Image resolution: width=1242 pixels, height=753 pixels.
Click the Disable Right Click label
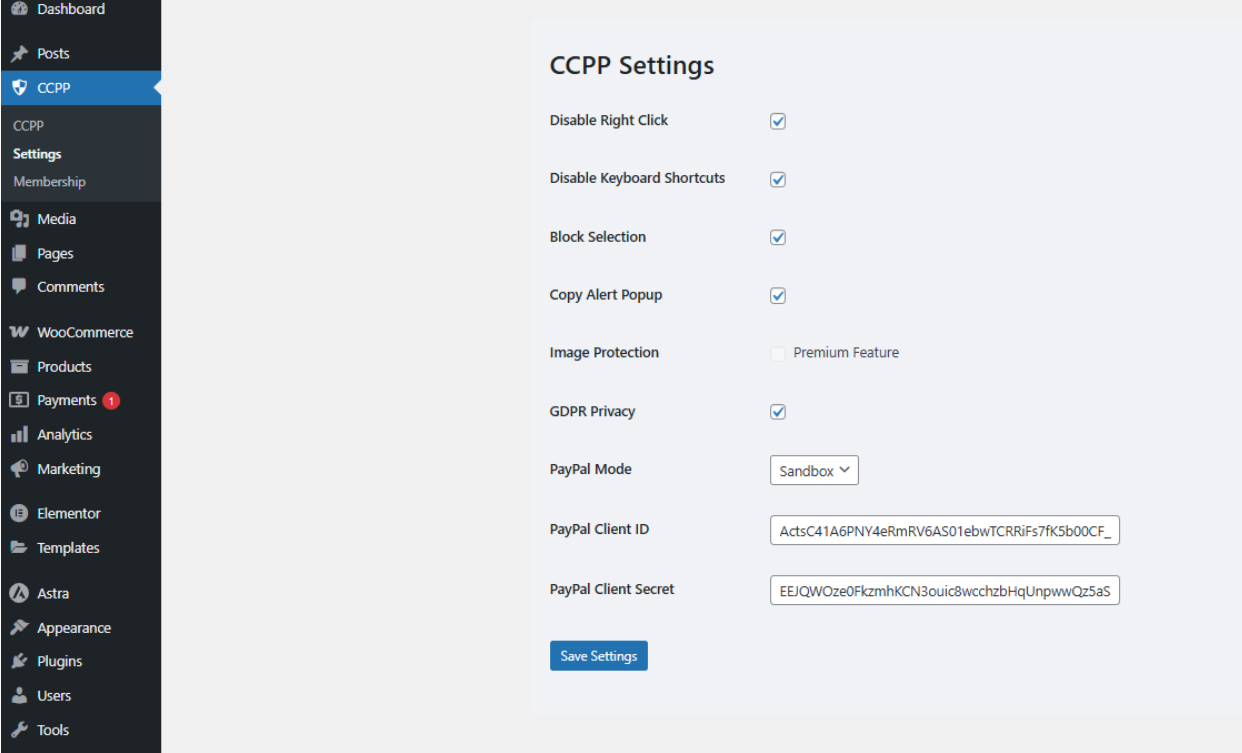609,120
